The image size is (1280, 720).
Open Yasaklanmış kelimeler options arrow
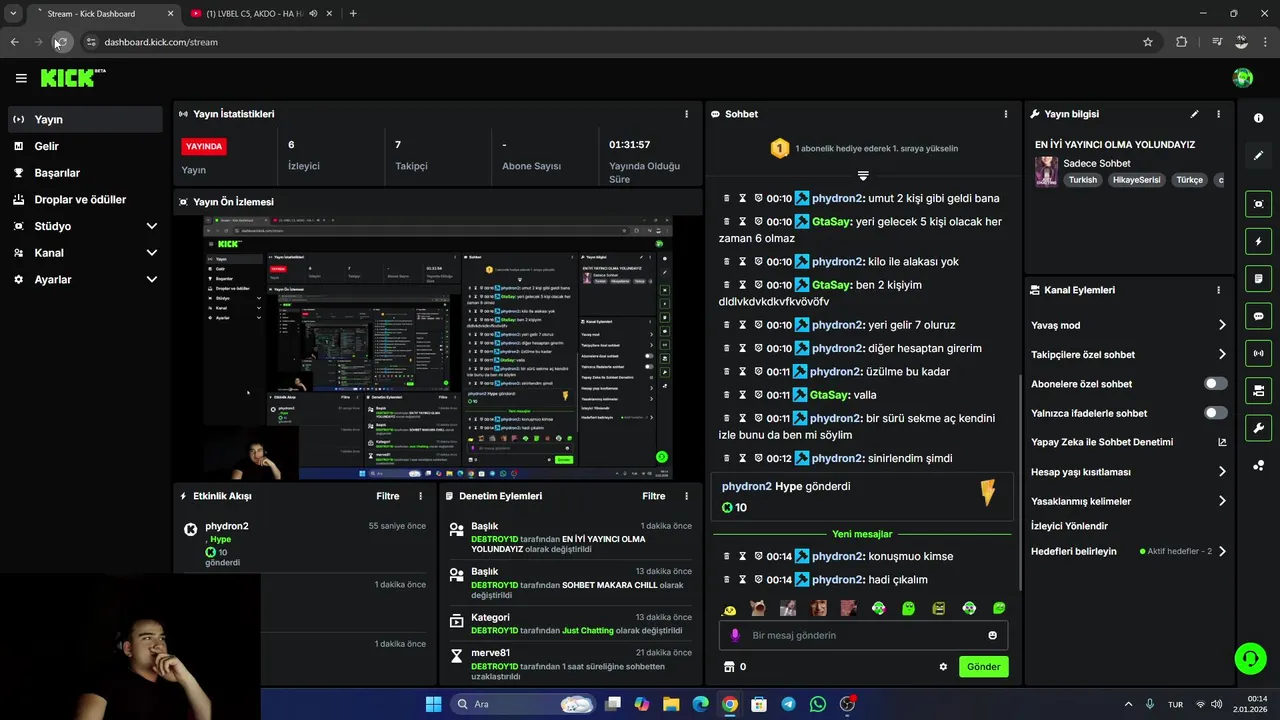tap(1222, 501)
